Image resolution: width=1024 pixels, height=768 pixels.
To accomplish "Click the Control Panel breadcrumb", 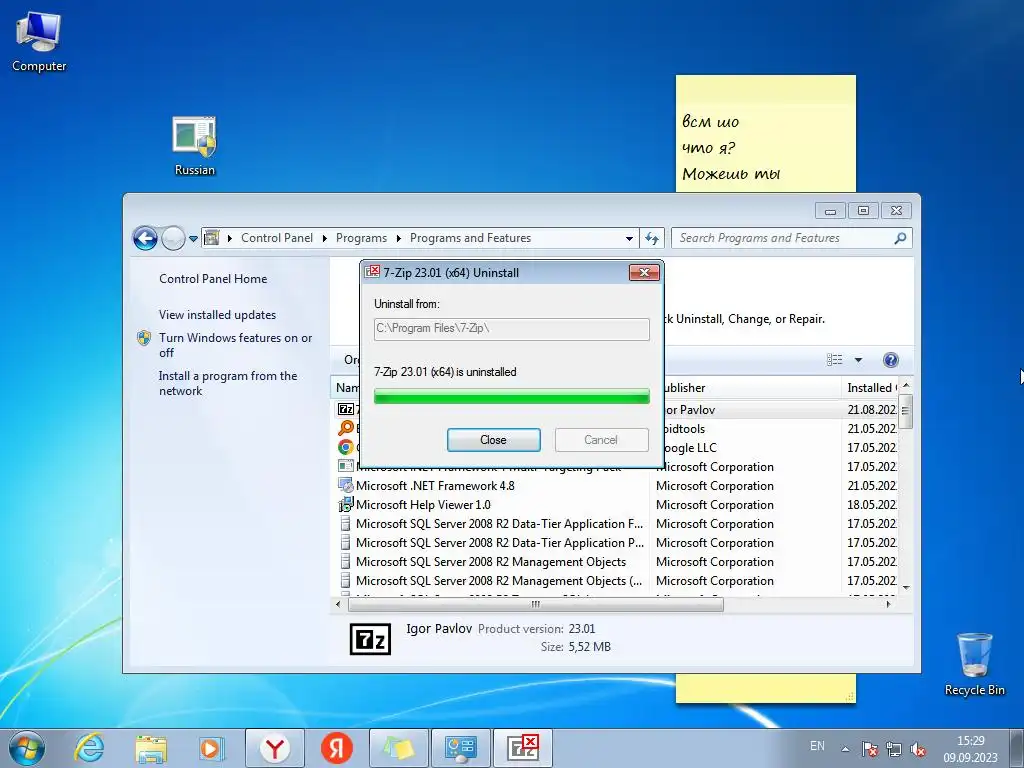I will (x=277, y=238).
